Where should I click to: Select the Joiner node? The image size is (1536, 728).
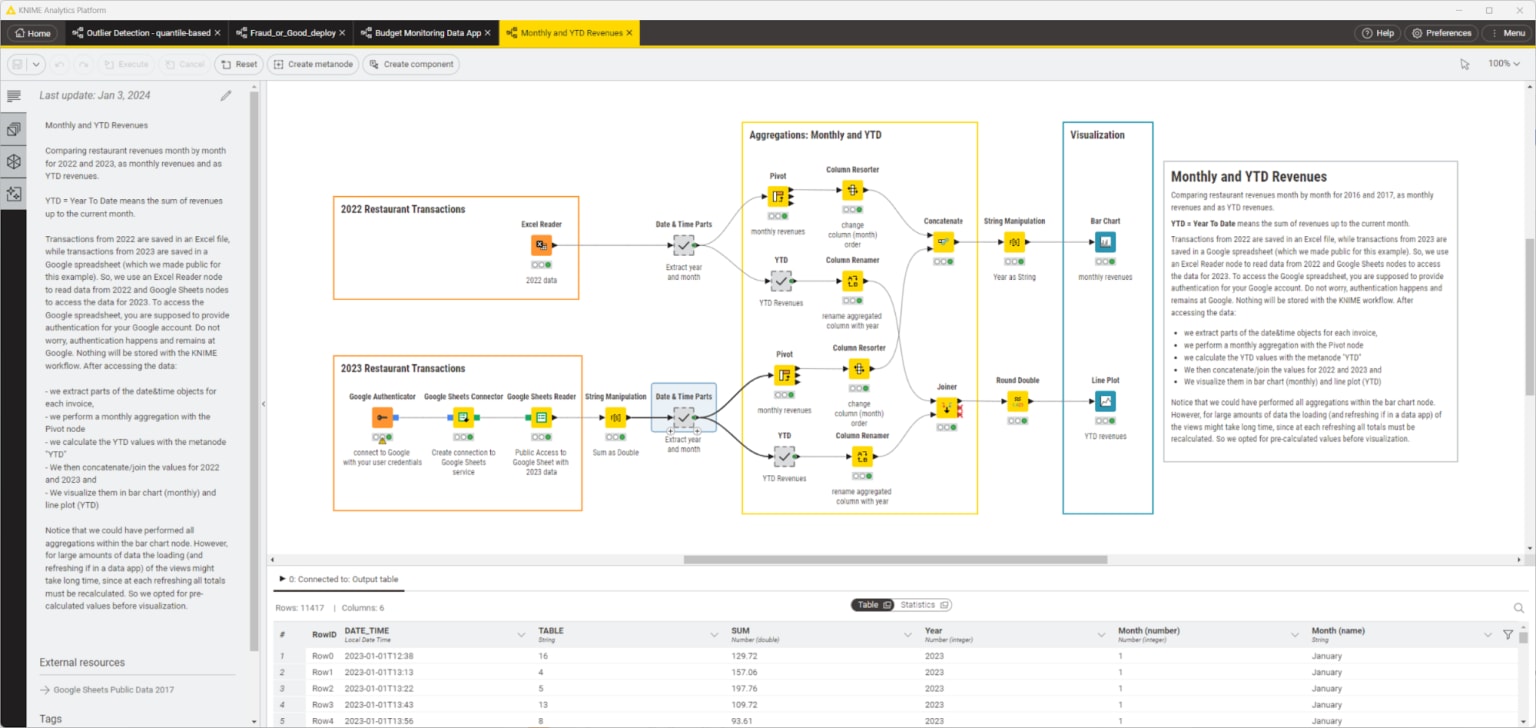[x=946, y=407]
